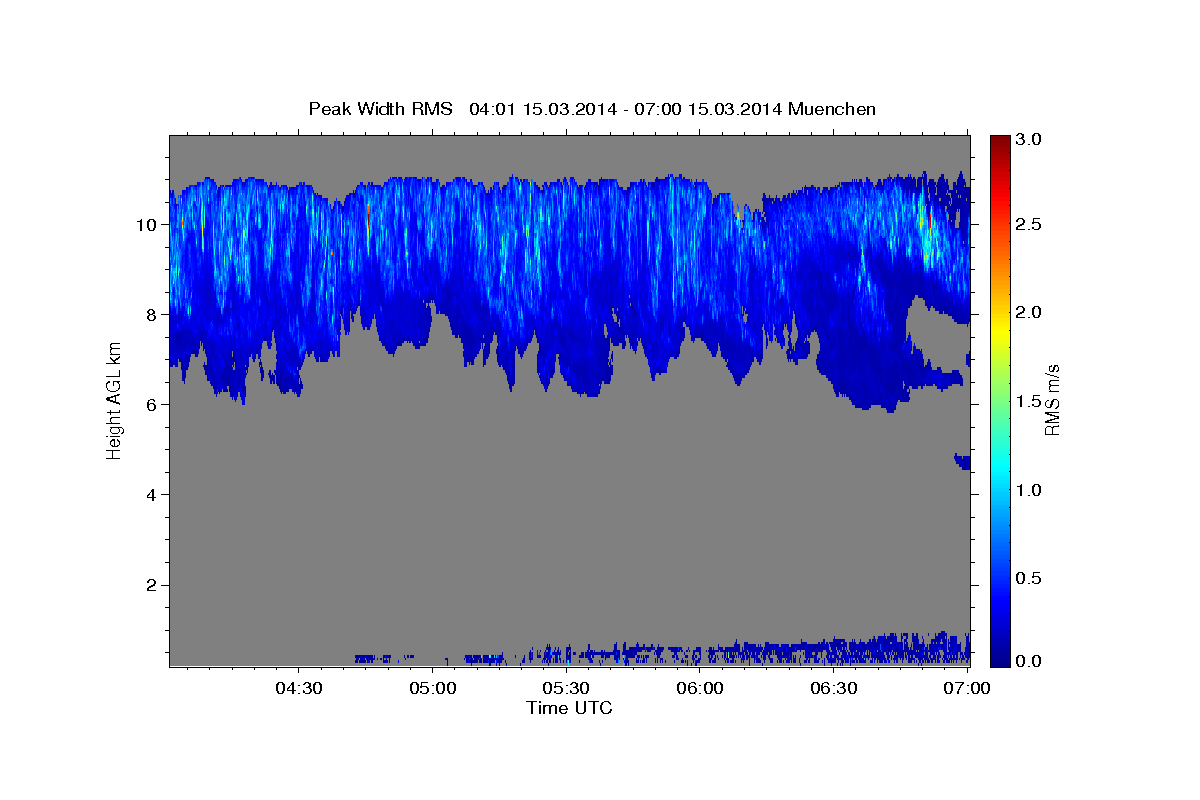The image size is (1200, 800).
Task: Click the dark blue bottom of colorbar
Action: [x=1000, y=657]
